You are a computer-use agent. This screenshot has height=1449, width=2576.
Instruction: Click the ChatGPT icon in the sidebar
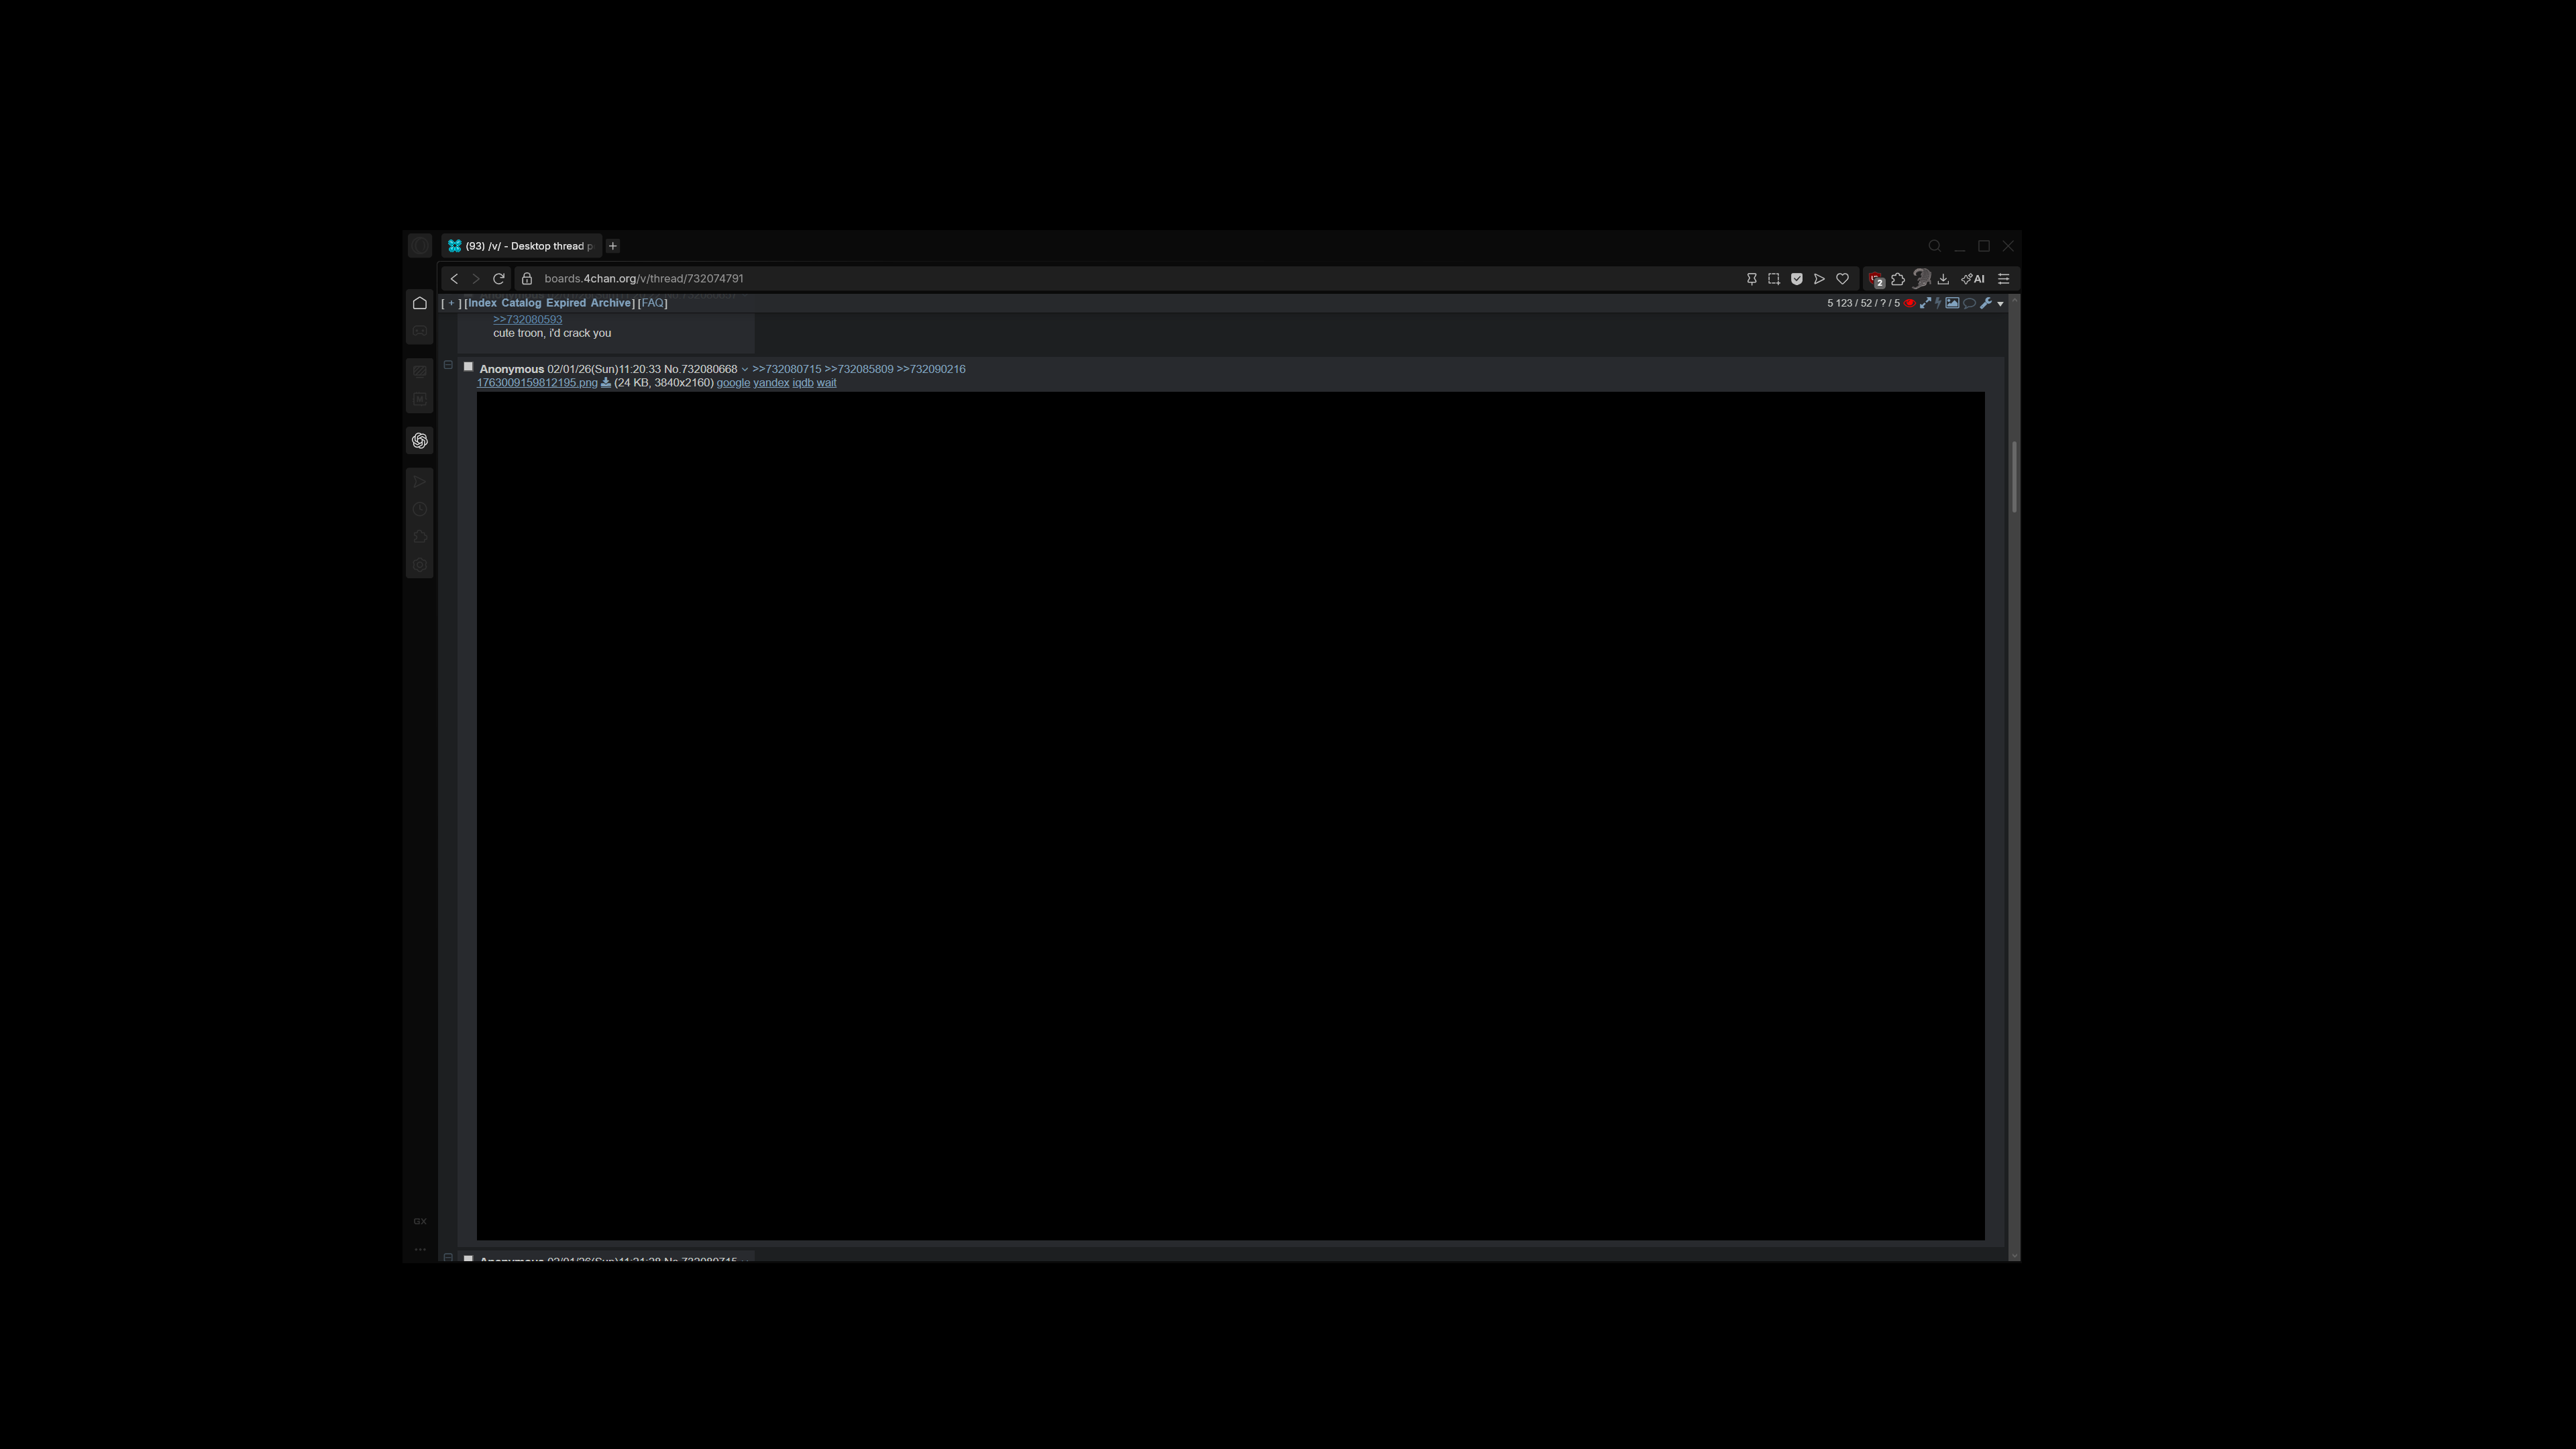tap(420, 441)
